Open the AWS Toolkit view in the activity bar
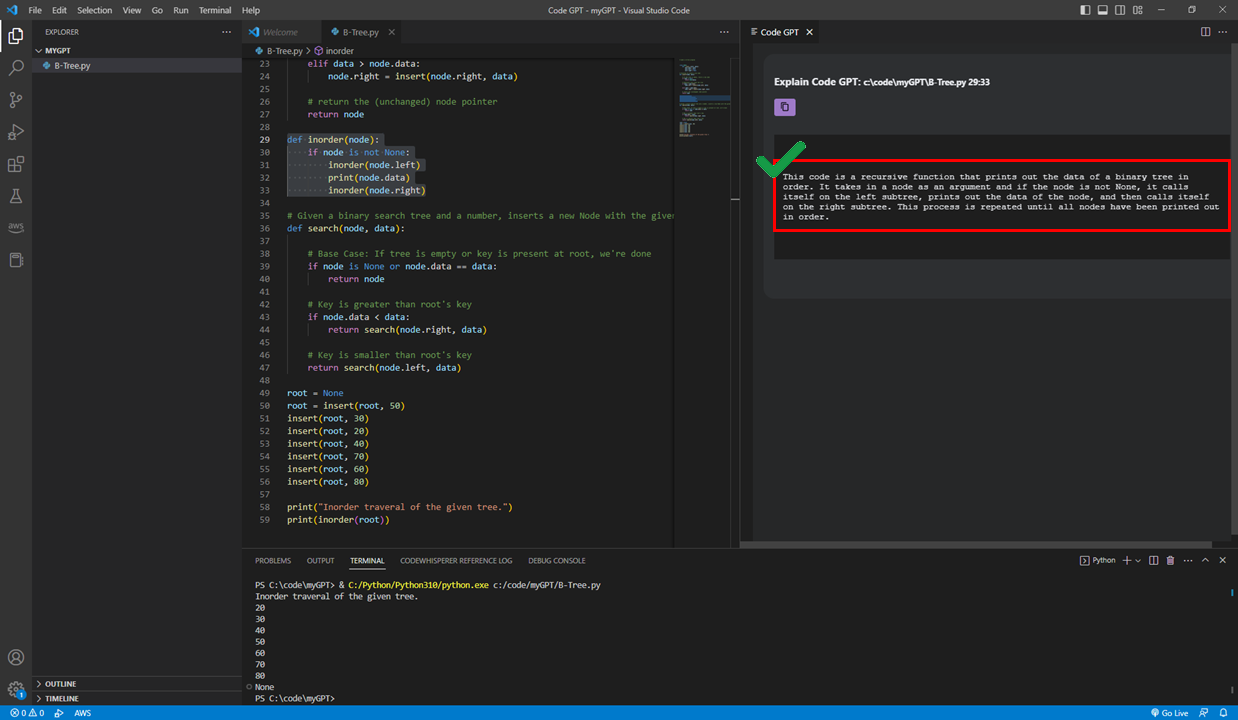 (x=16, y=228)
